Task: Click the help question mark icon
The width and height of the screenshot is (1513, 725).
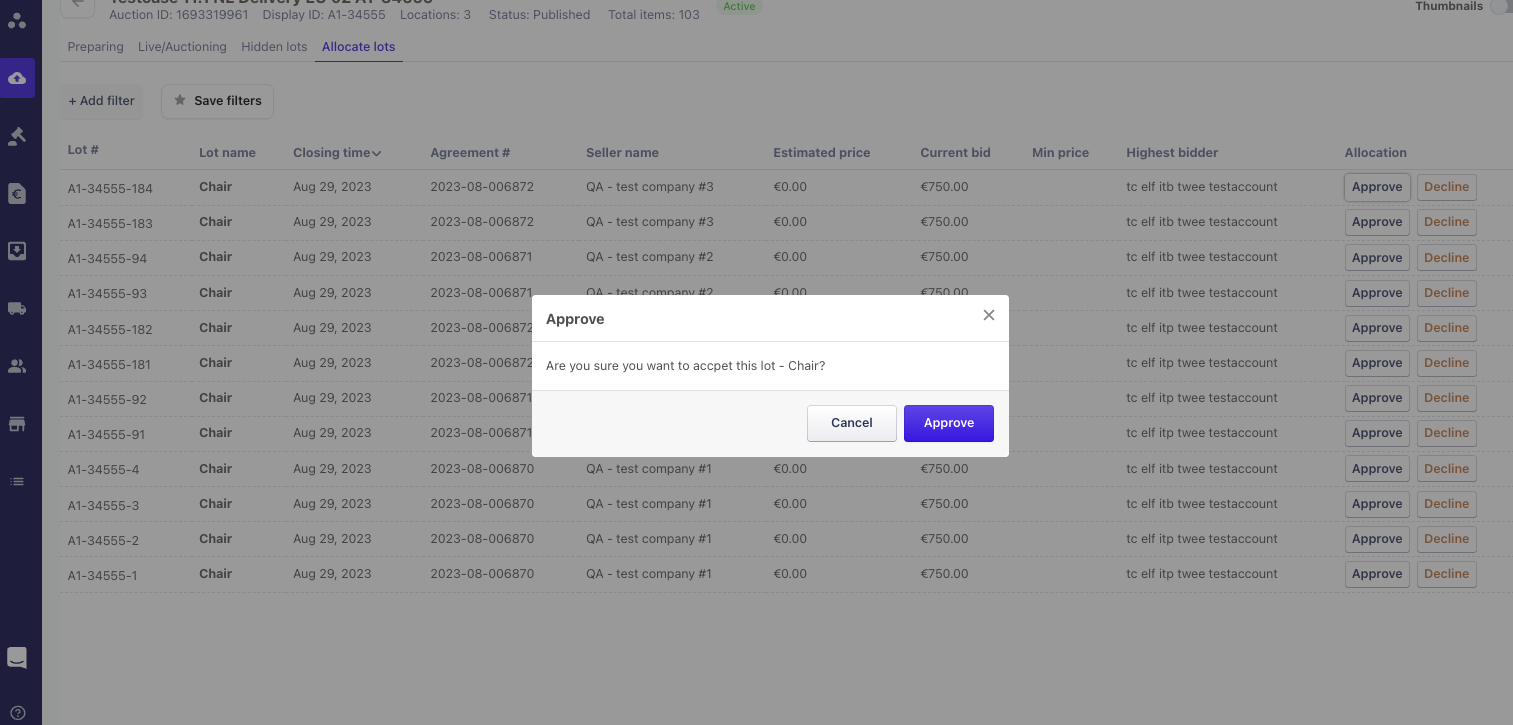Action: pyautogui.click(x=17, y=713)
